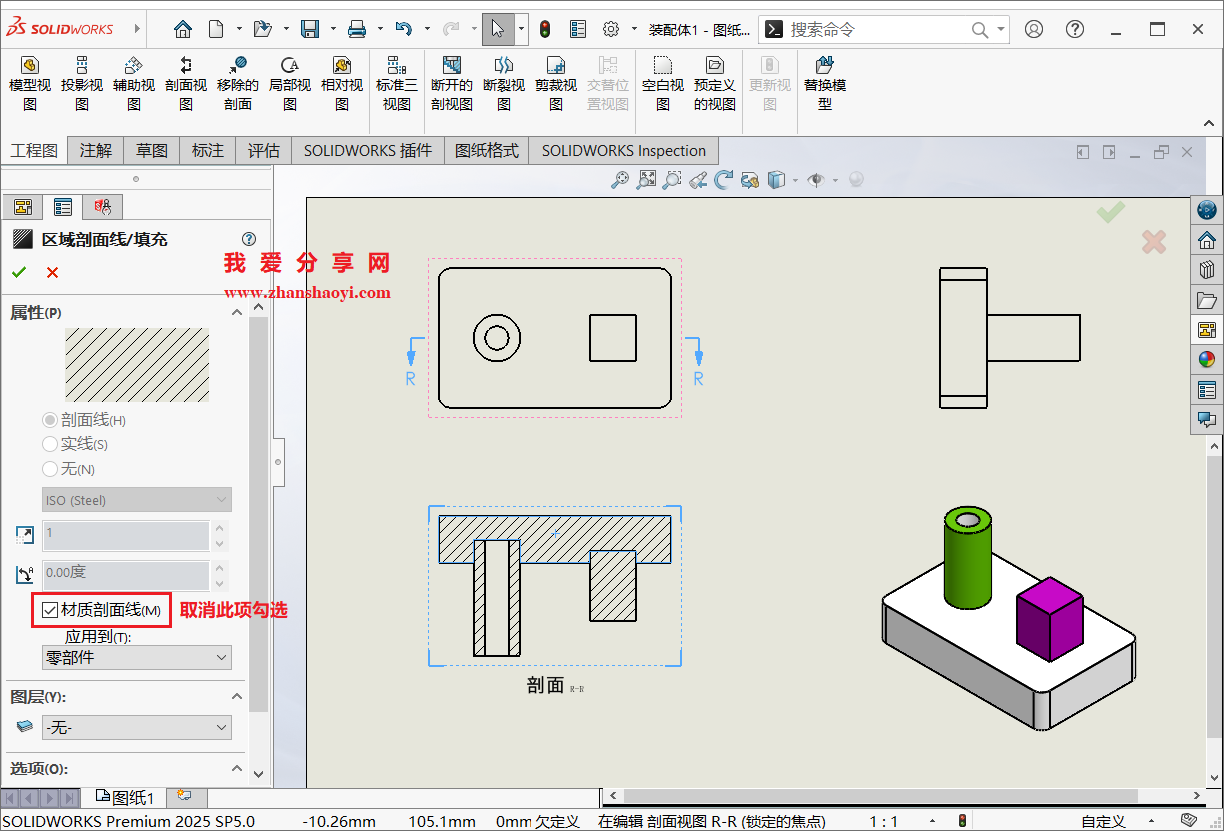Save the drawing
Image resolution: width=1224 pixels, height=831 pixels.
coord(310,29)
